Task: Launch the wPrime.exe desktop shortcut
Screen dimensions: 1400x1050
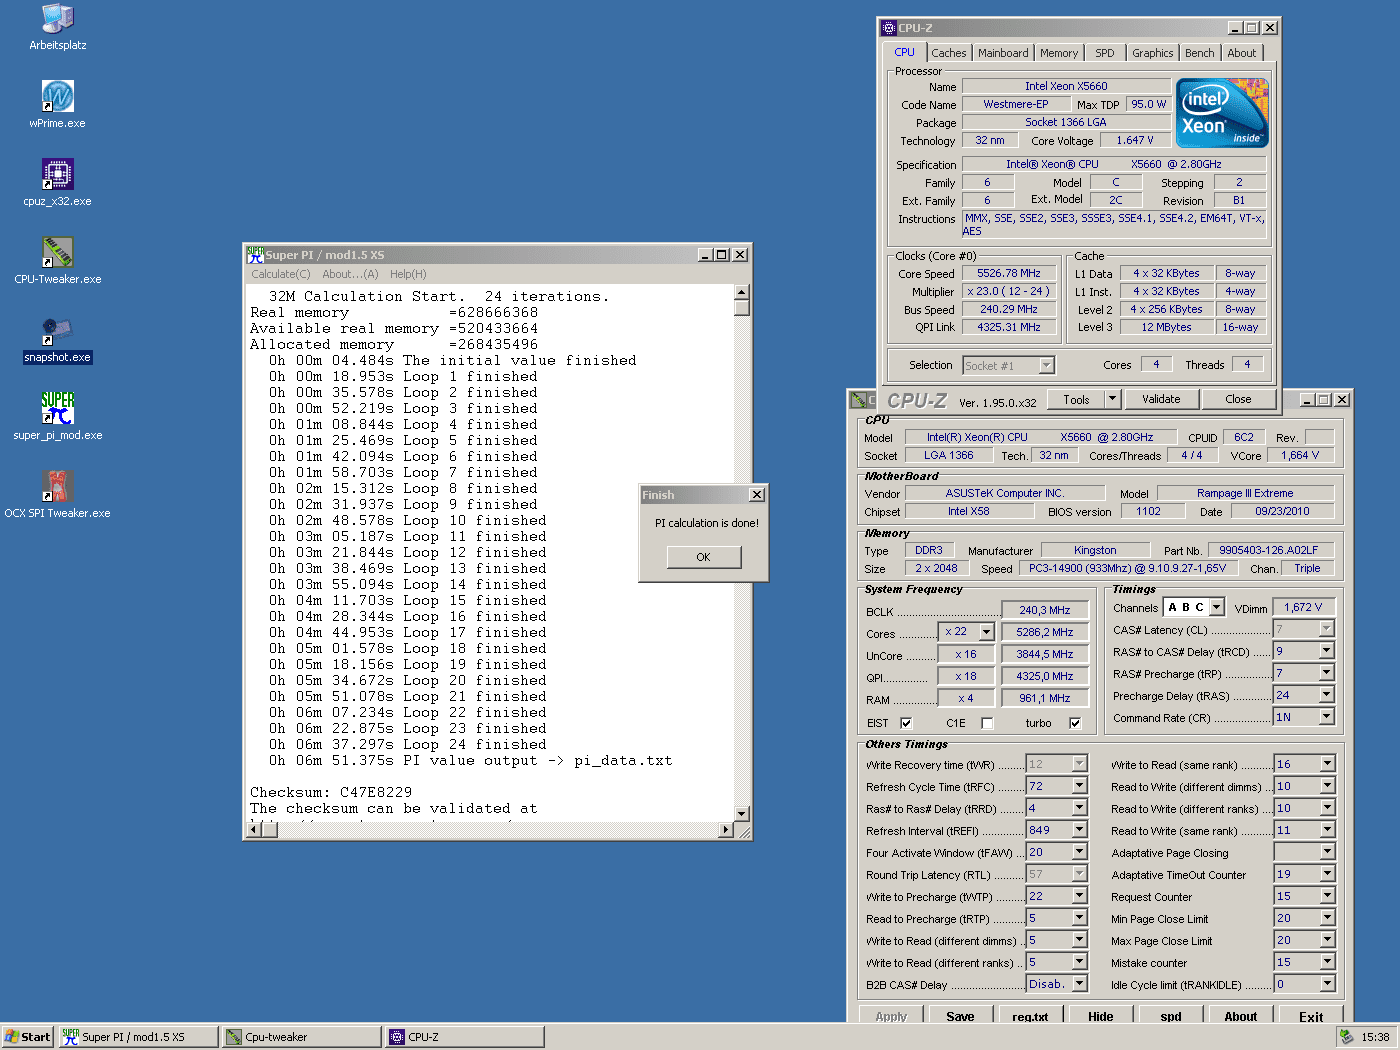Action: pos(57,98)
